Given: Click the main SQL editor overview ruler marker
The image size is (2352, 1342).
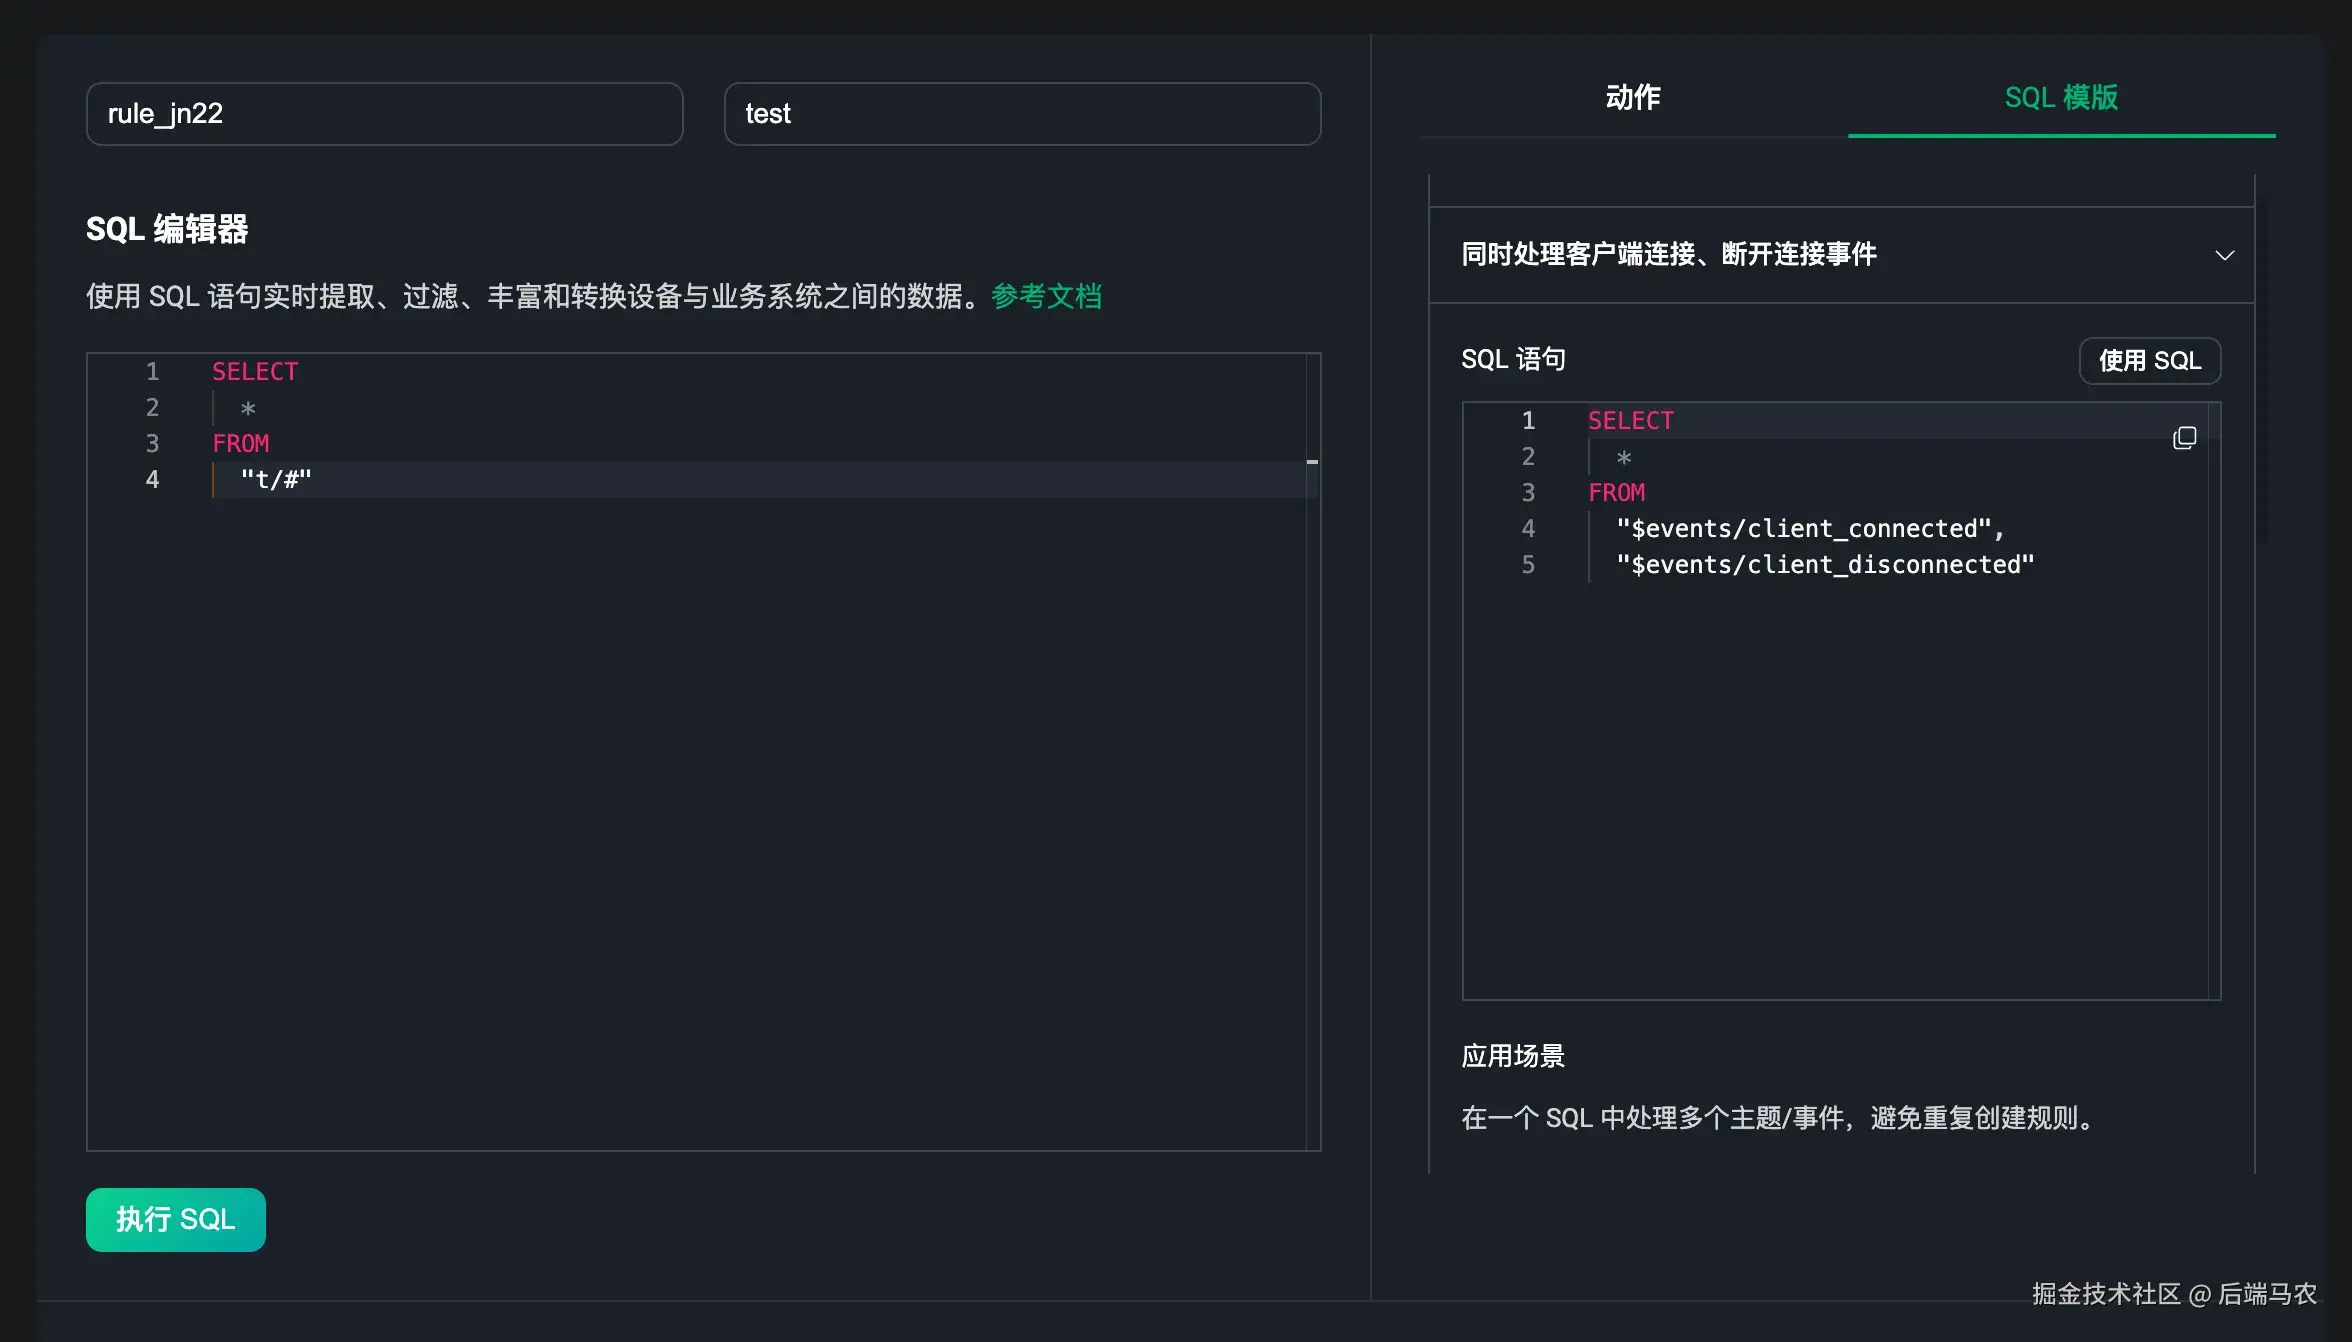Looking at the screenshot, I should [1312, 462].
